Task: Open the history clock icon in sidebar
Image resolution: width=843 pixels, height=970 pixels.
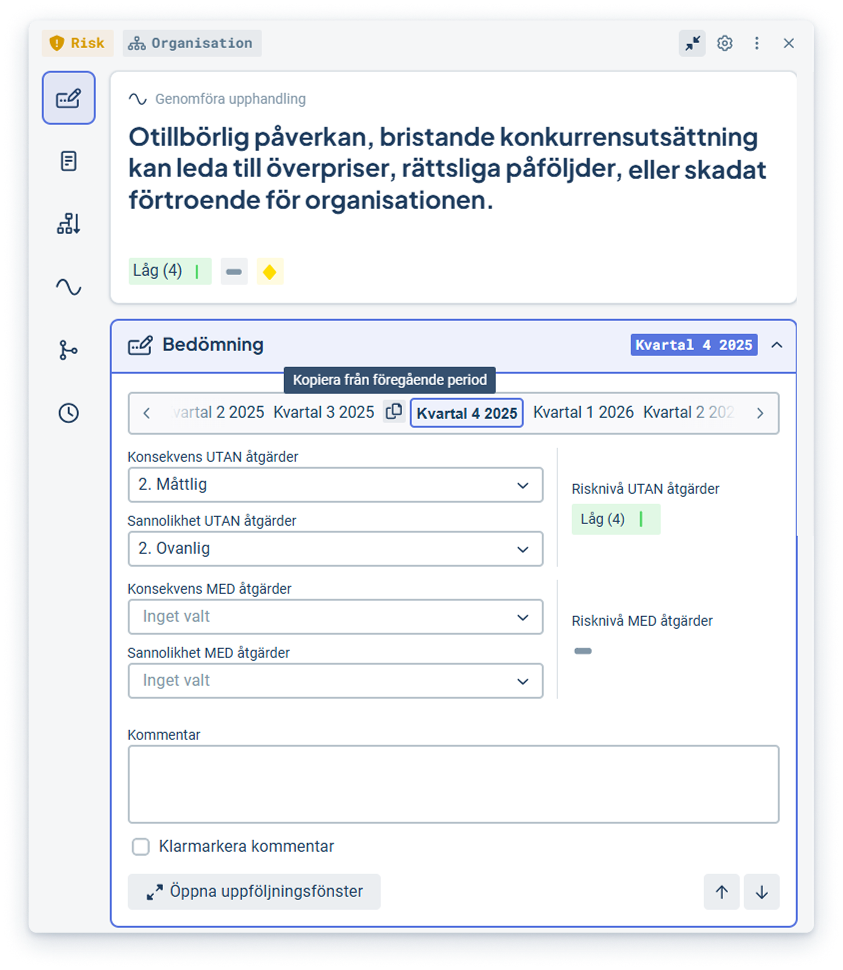Action: click(x=68, y=413)
